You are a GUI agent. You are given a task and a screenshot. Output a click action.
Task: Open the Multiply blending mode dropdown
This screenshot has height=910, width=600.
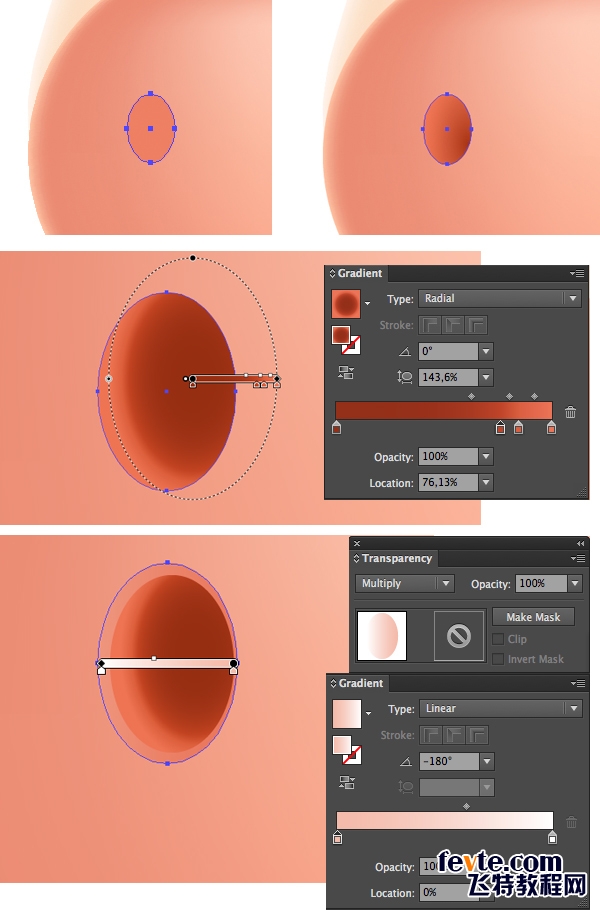pos(404,583)
